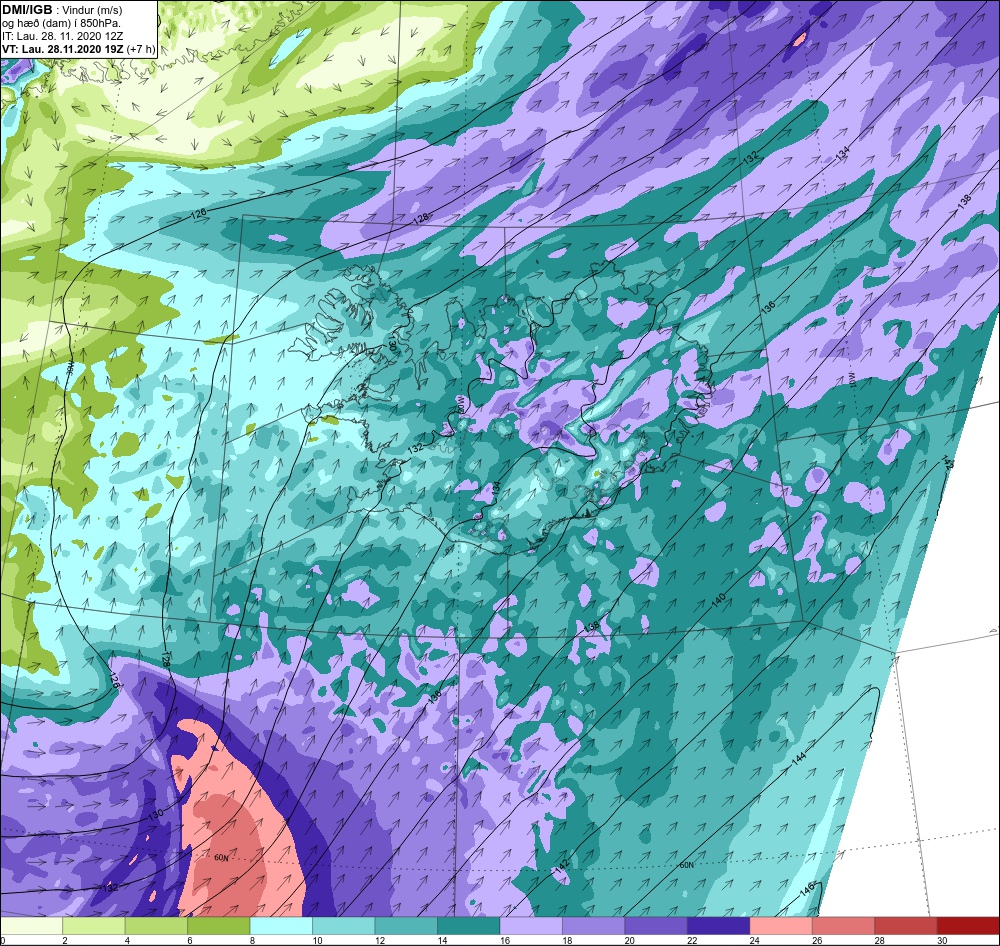This screenshot has width=1000, height=946.
Task: Click the pale yellow 0–2 m/s legend swatch
Action: 31,926
